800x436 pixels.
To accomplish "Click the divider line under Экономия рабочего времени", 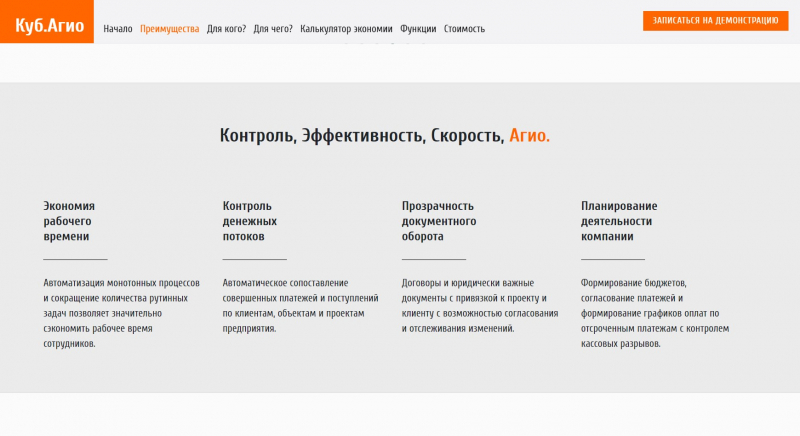I will [x=75, y=260].
